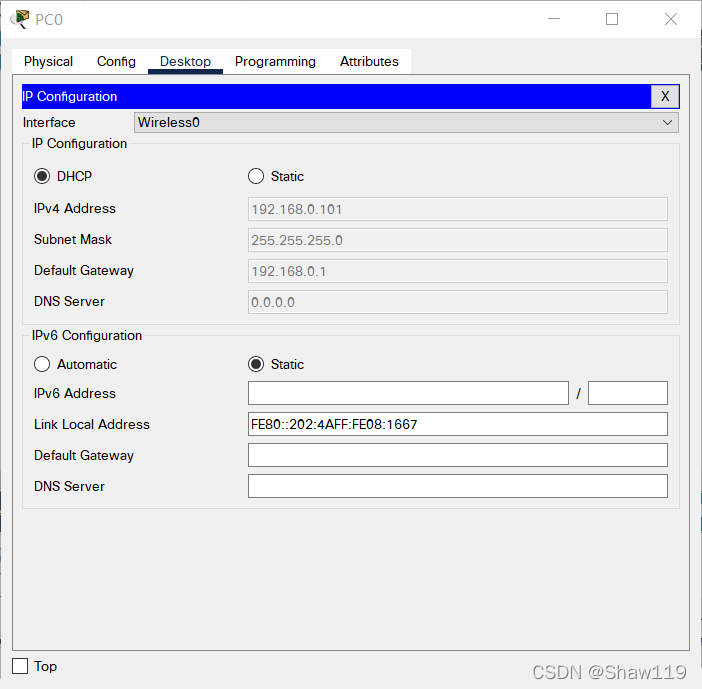This screenshot has width=702, height=689.
Task: Select the Desktop tab
Action: coord(185,61)
